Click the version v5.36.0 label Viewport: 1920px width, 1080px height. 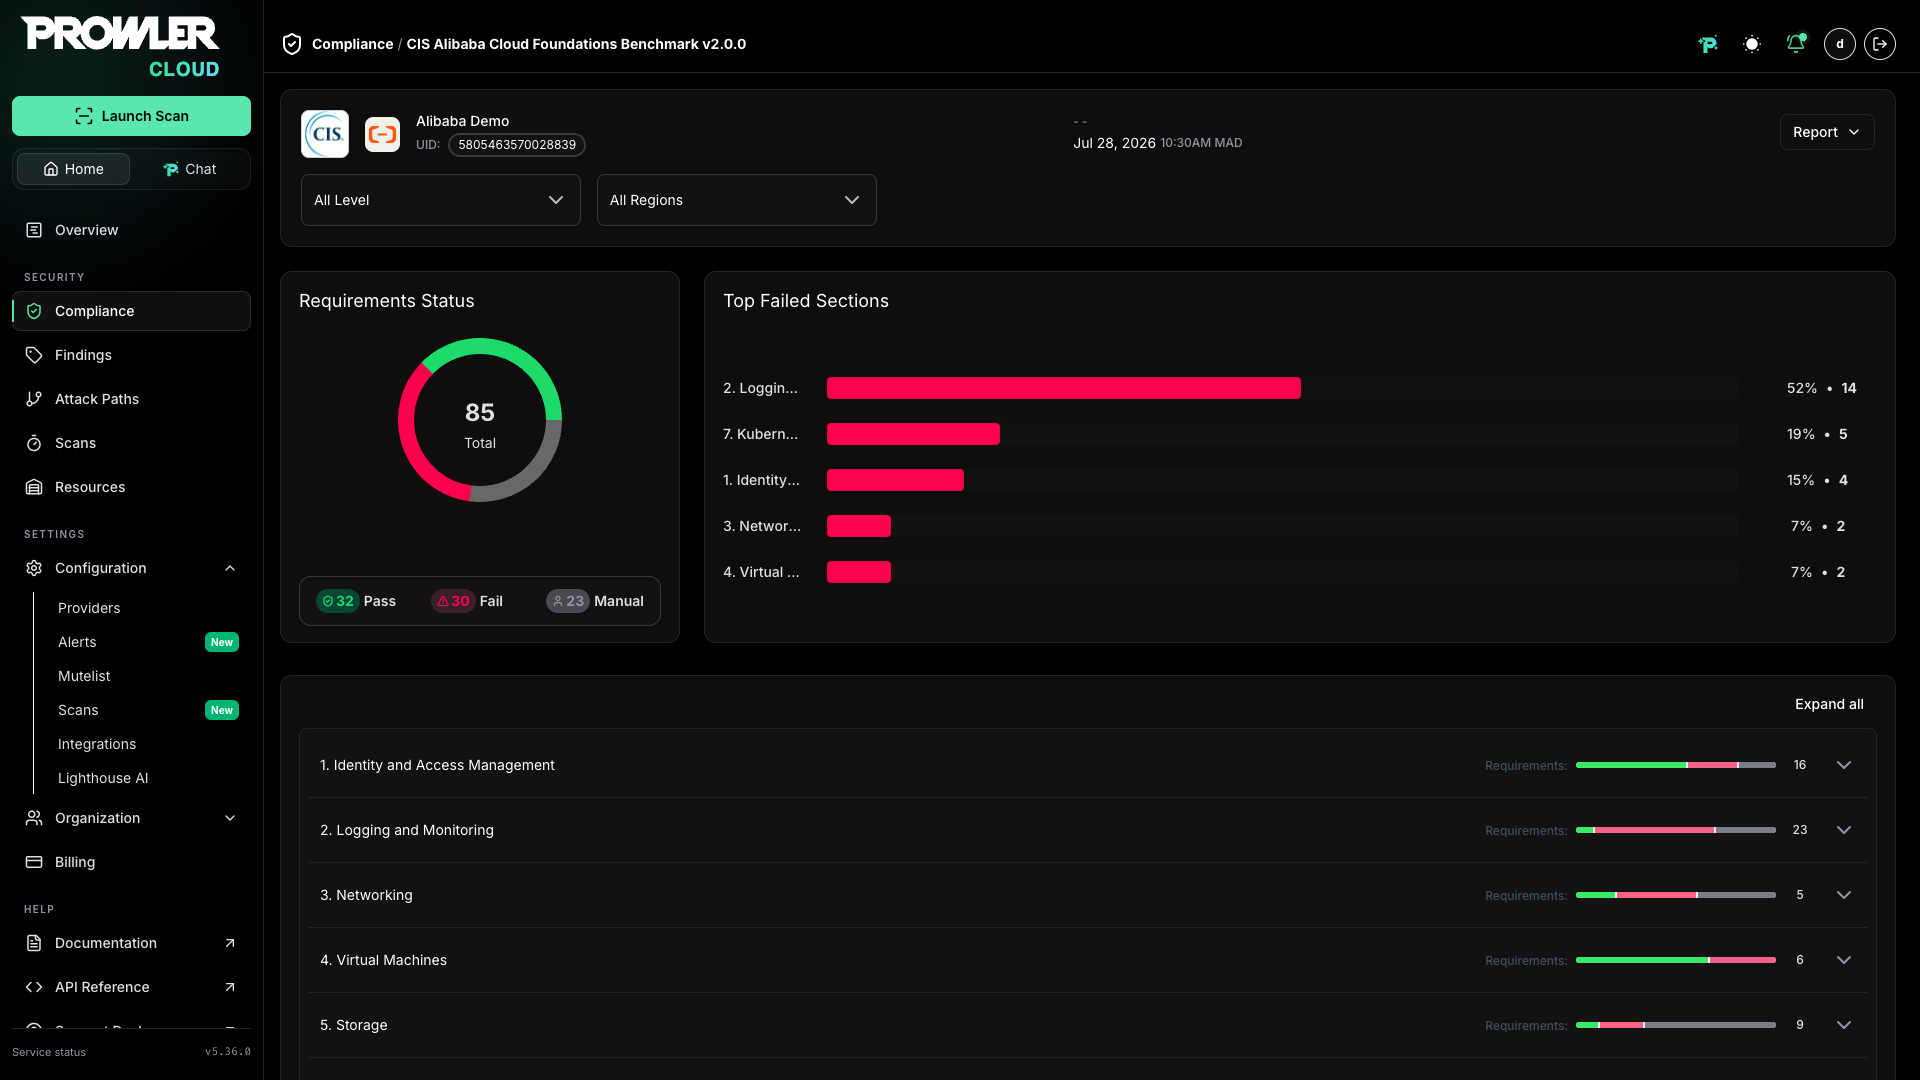coord(228,1052)
